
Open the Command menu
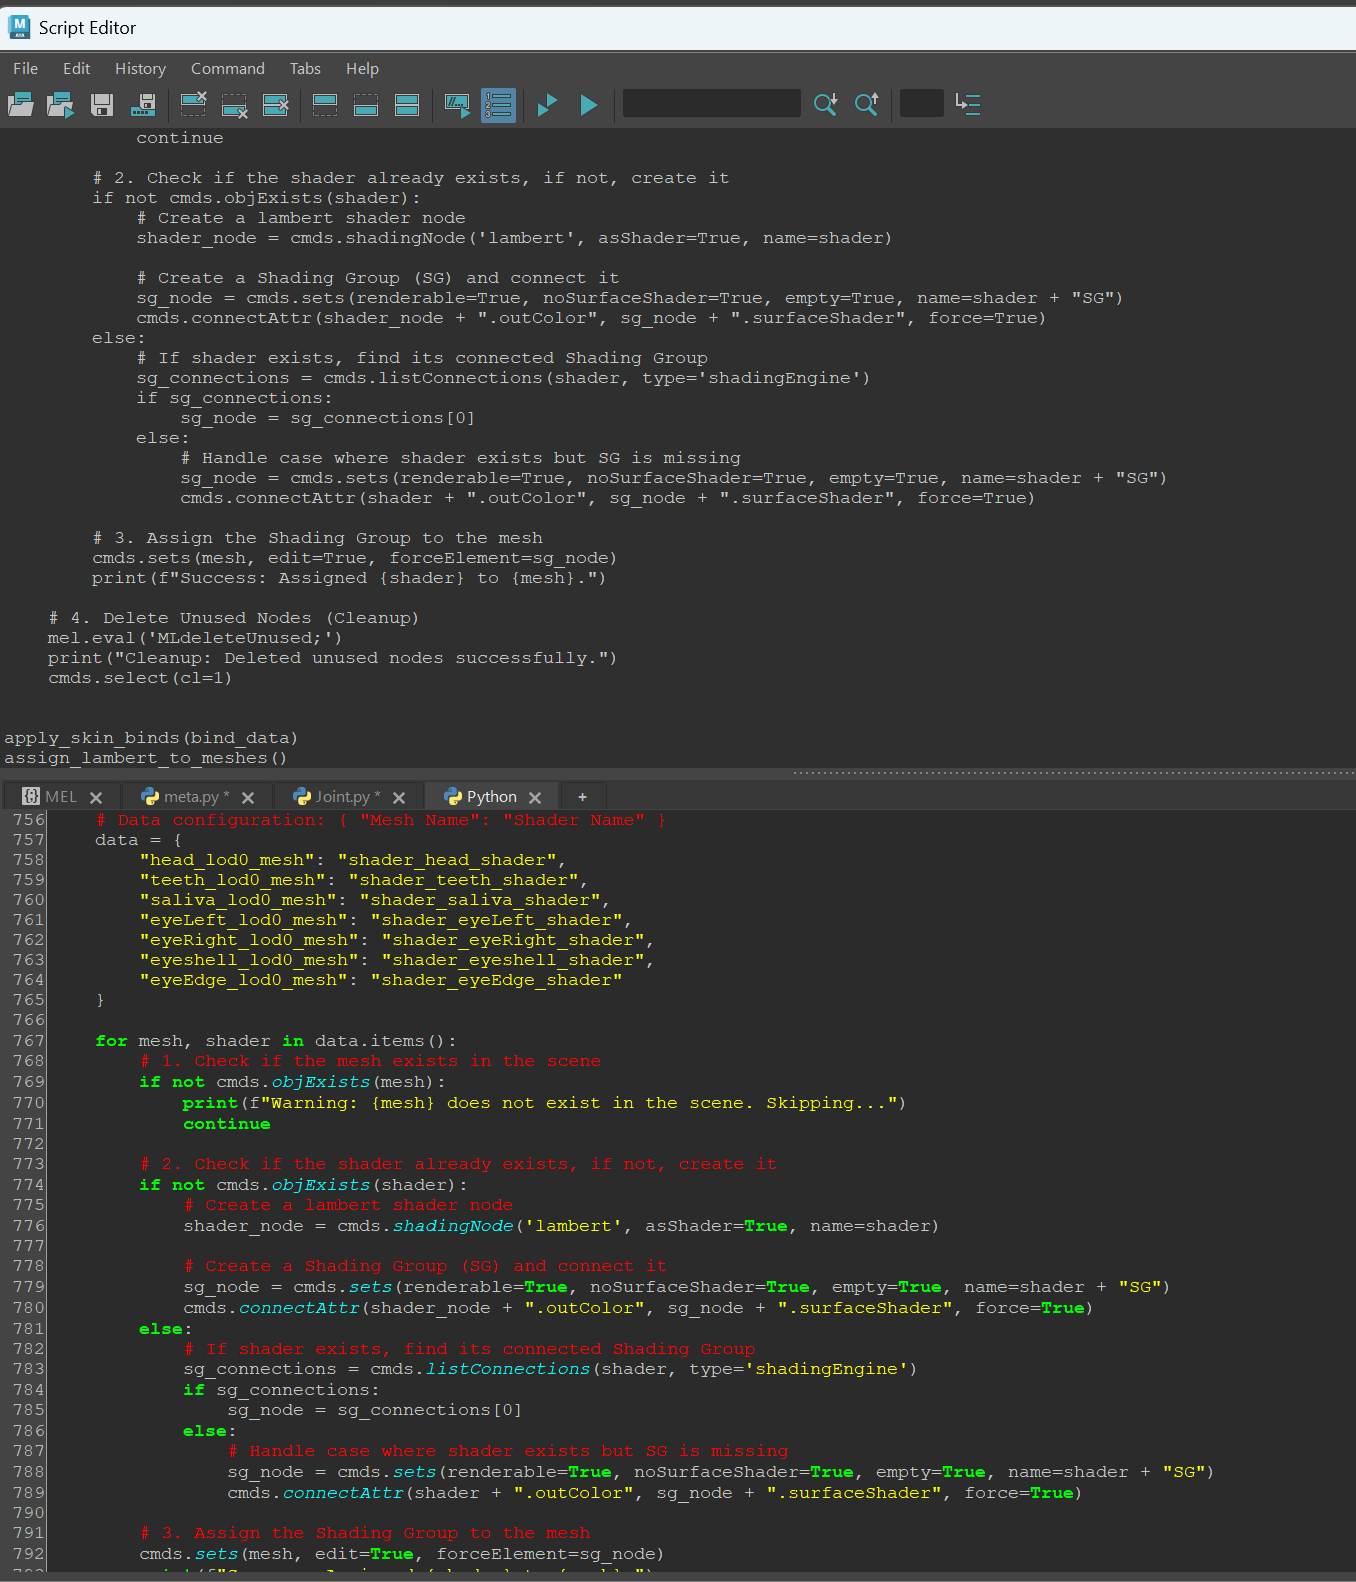[x=228, y=69]
